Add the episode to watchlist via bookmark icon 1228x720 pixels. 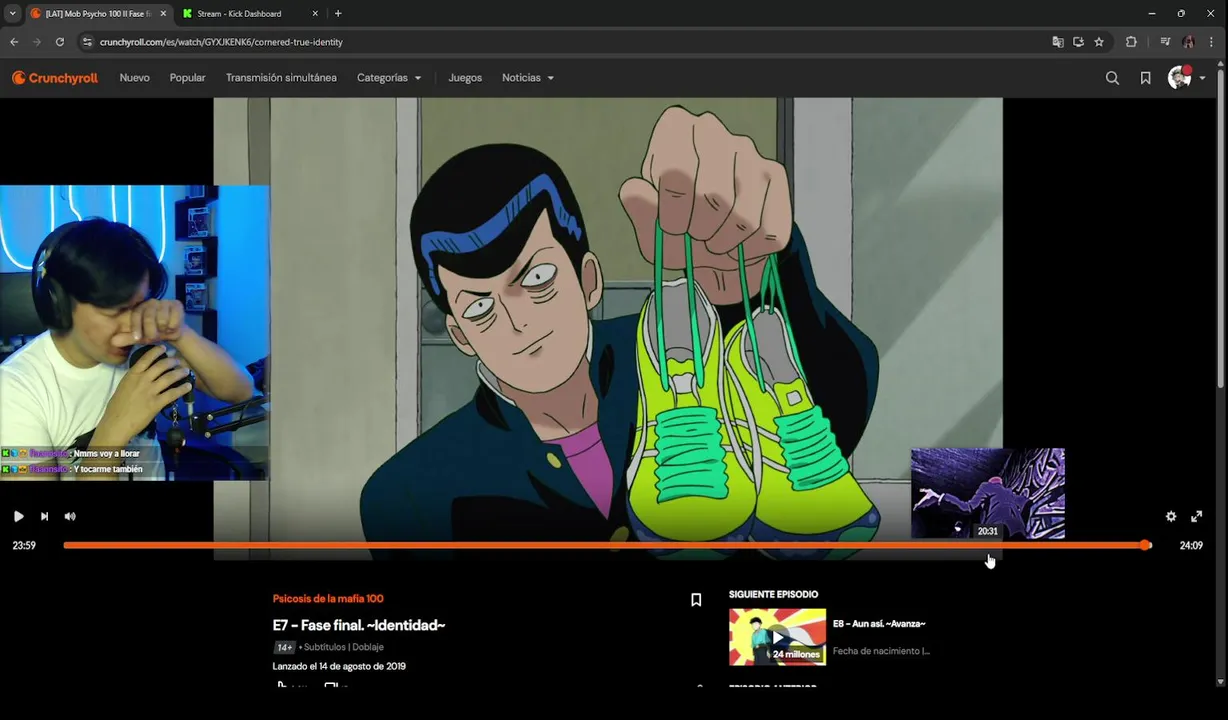coord(696,600)
